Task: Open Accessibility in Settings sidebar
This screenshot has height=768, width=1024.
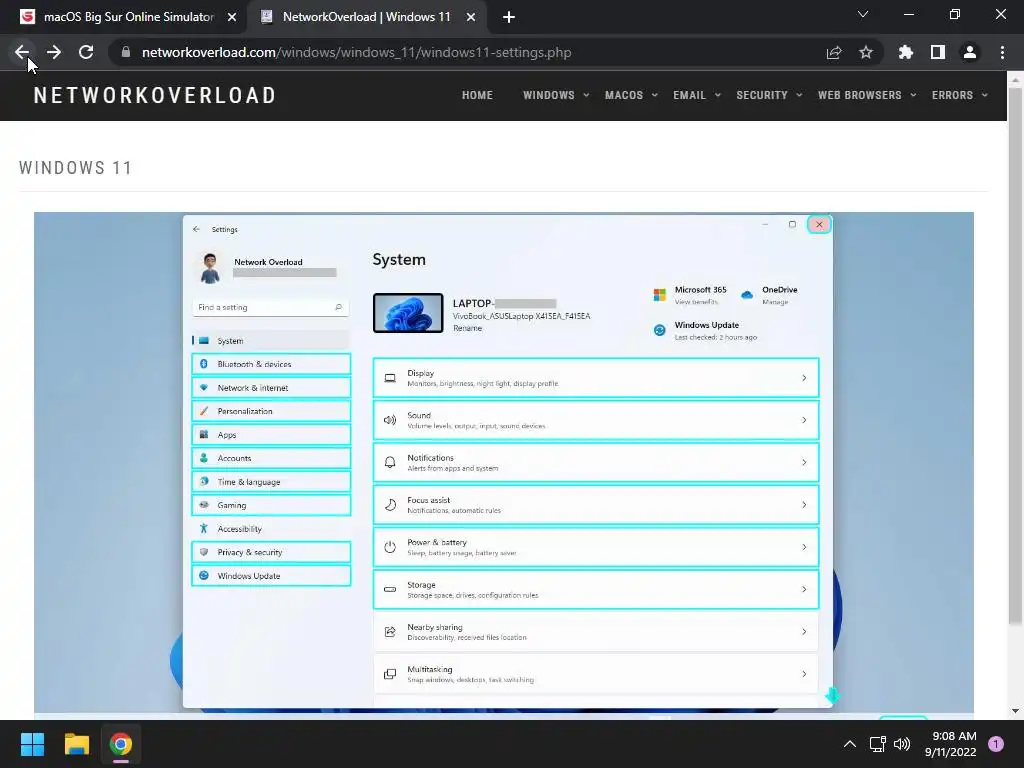Action: point(271,528)
